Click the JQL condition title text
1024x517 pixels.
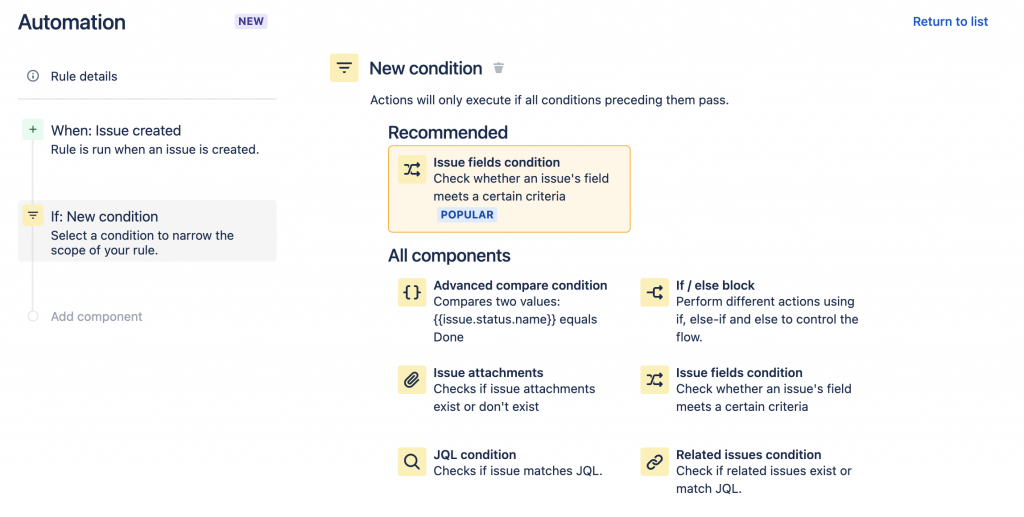tap(475, 454)
